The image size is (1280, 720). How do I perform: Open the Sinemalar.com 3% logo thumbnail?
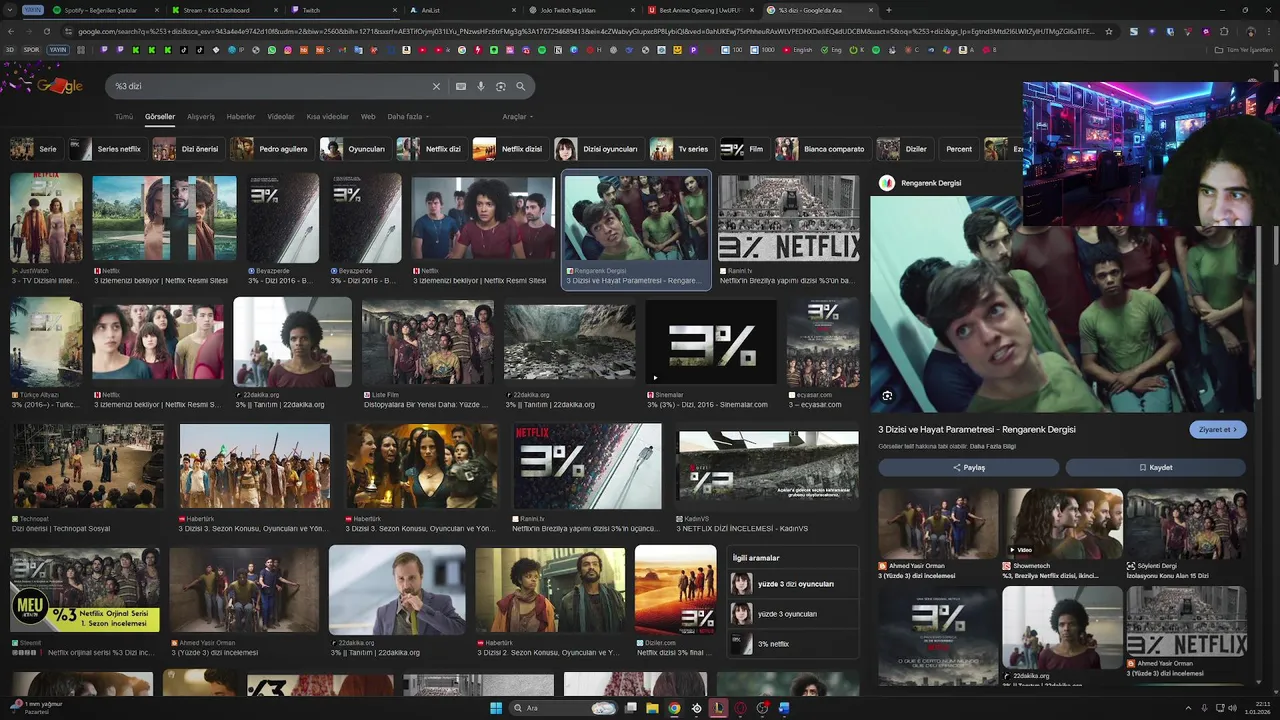pyautogui.click(x=711, y=343)
